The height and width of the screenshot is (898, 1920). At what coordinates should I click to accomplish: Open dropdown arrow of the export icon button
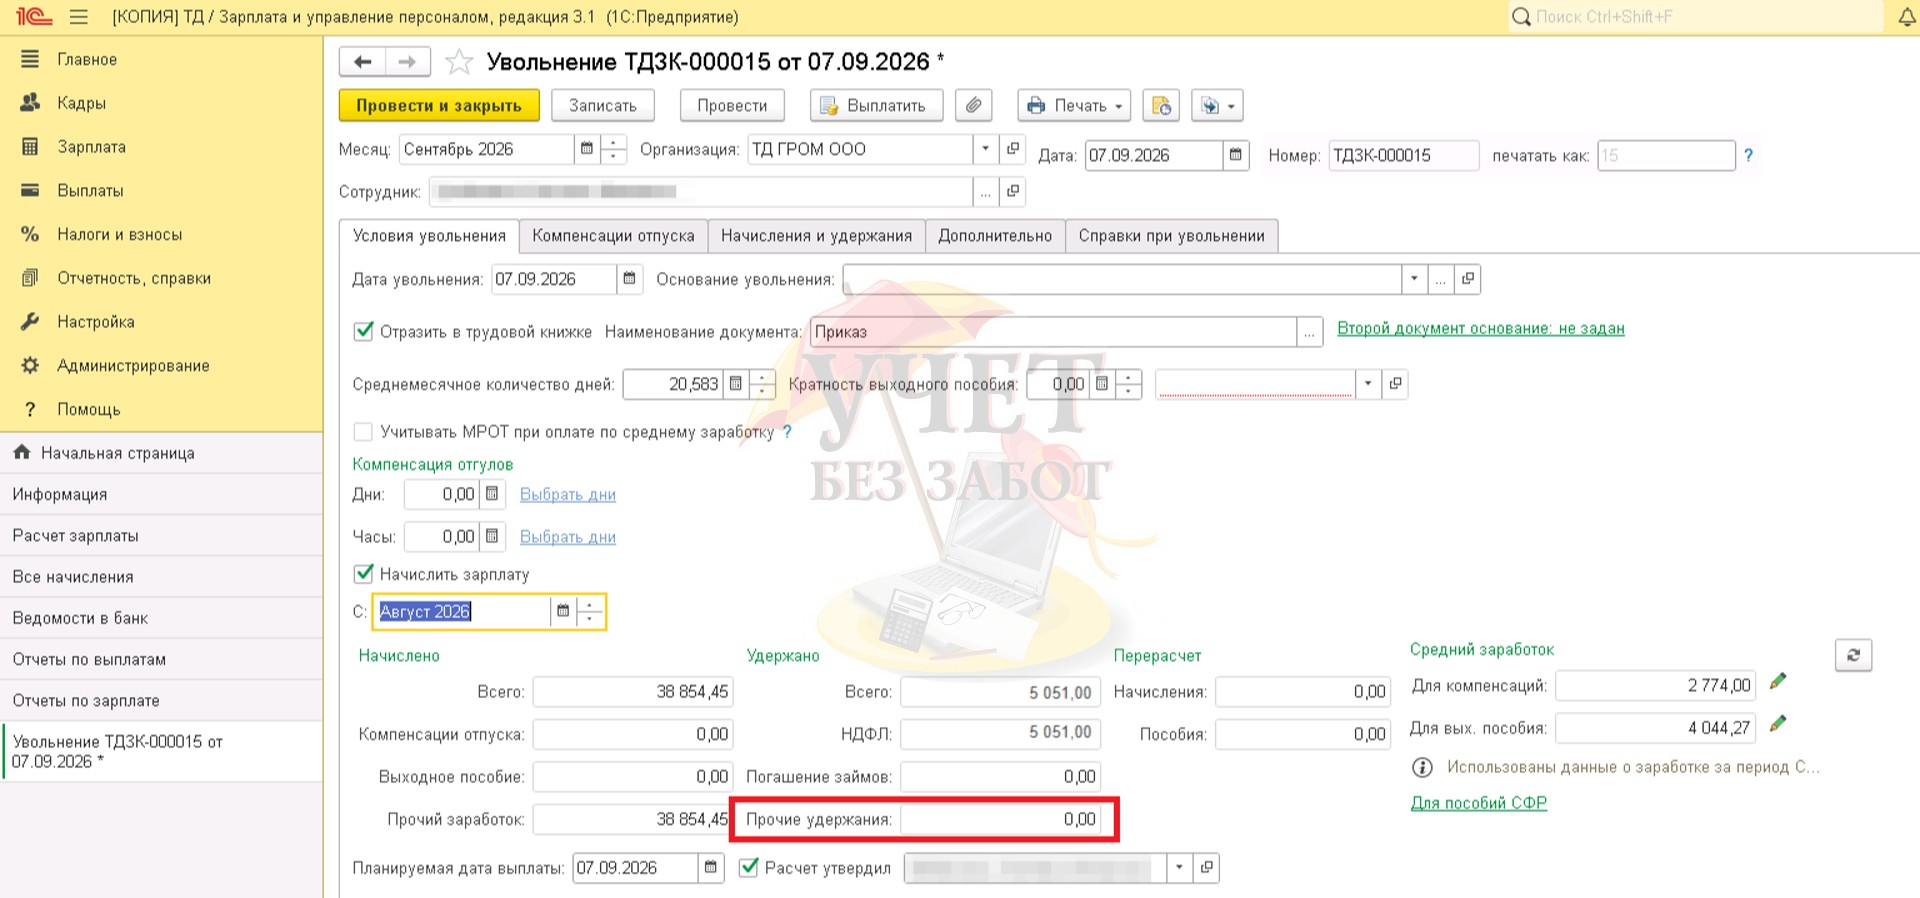(1231, 105)
